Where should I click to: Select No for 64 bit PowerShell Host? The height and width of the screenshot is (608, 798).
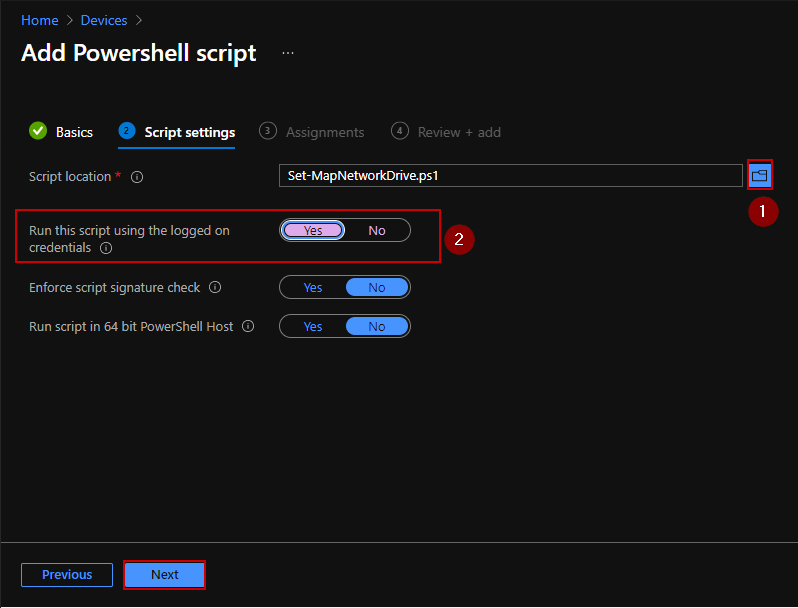377,327
